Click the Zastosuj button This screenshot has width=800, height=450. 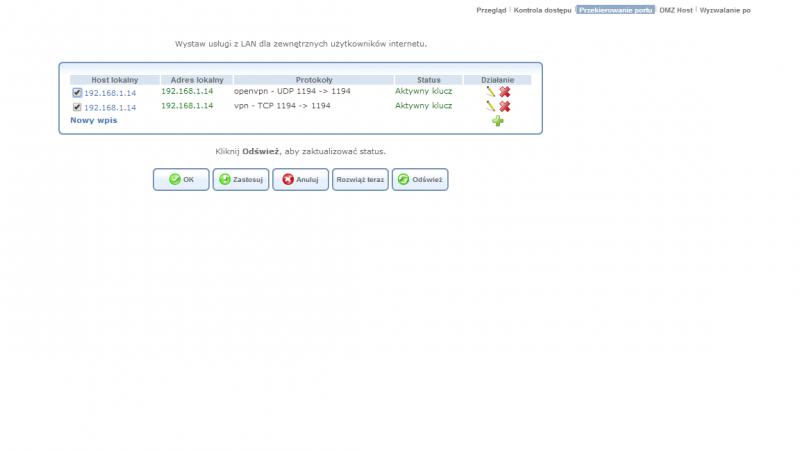239,179
